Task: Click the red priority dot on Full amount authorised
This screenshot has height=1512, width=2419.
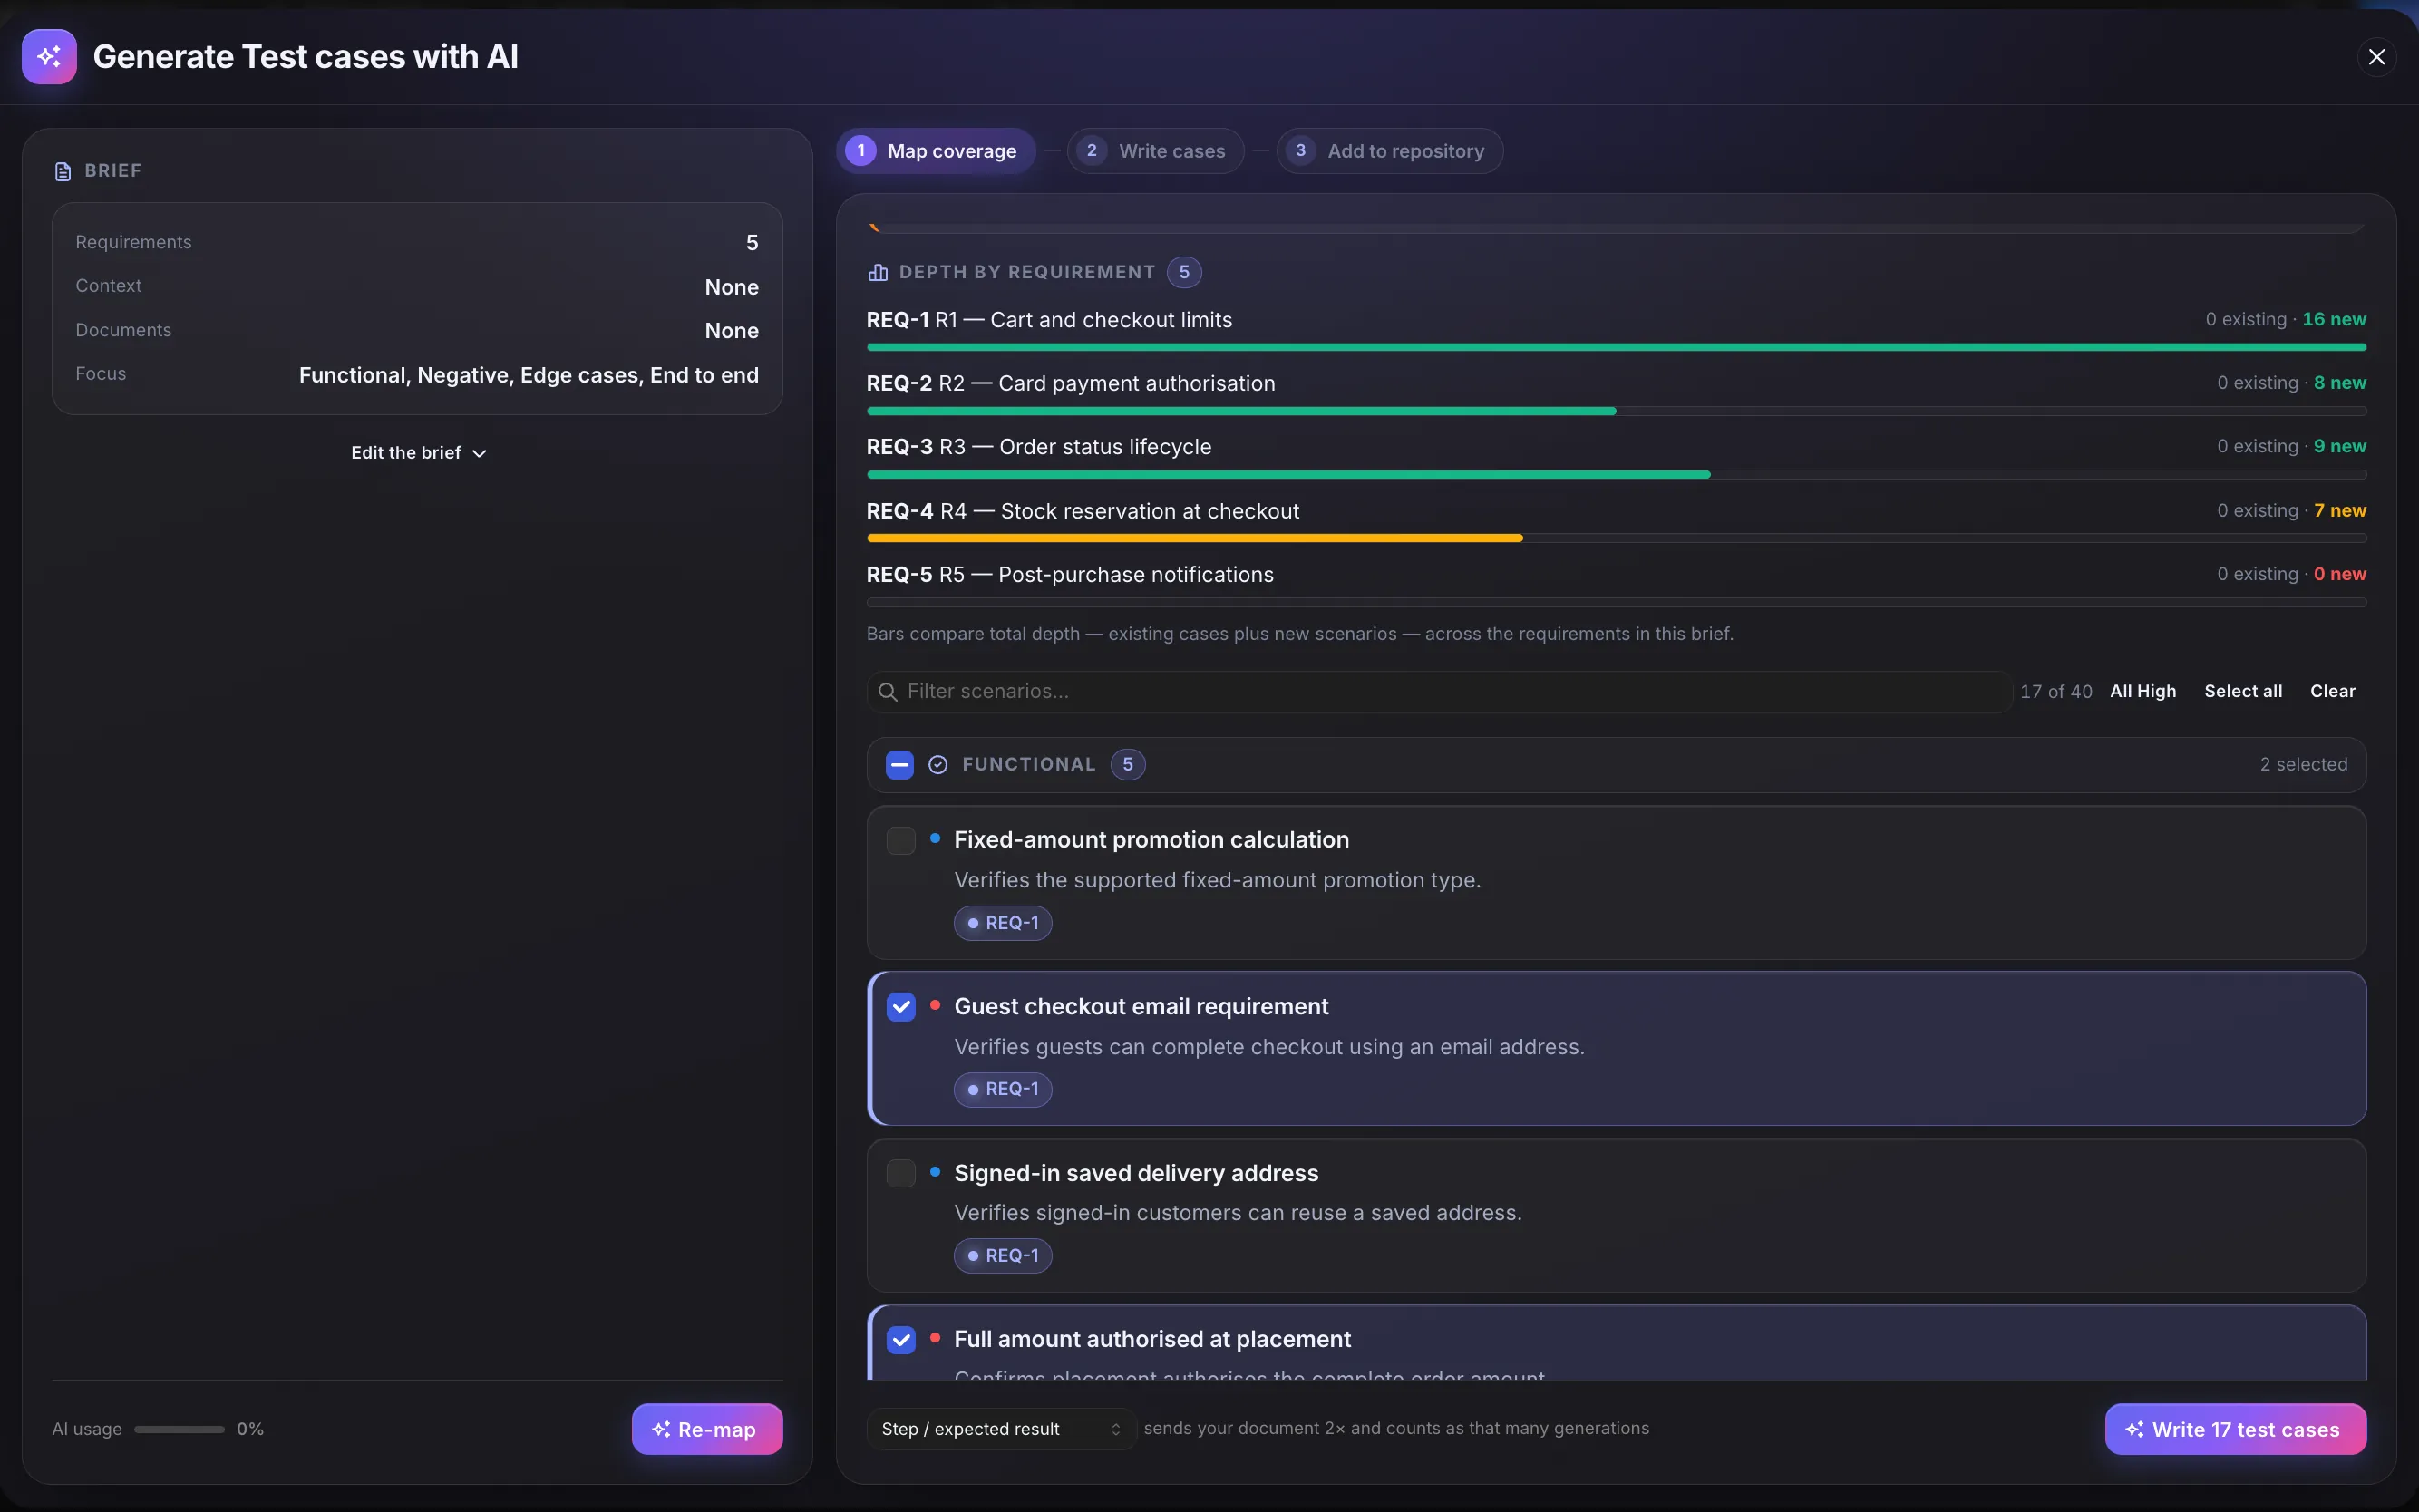Action: tap(935, 1338)
